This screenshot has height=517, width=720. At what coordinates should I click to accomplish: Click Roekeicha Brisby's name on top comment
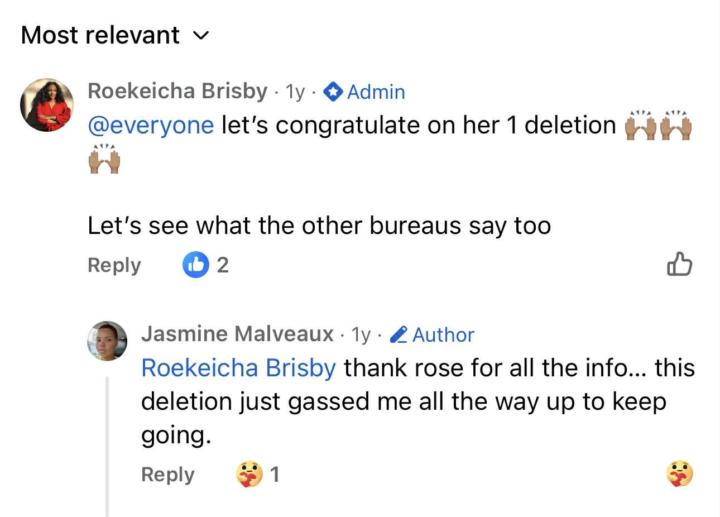point(179,91)
